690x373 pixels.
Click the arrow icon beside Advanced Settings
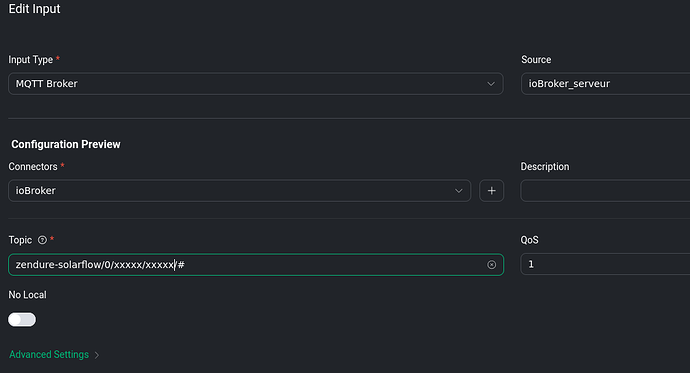[97, 355]
